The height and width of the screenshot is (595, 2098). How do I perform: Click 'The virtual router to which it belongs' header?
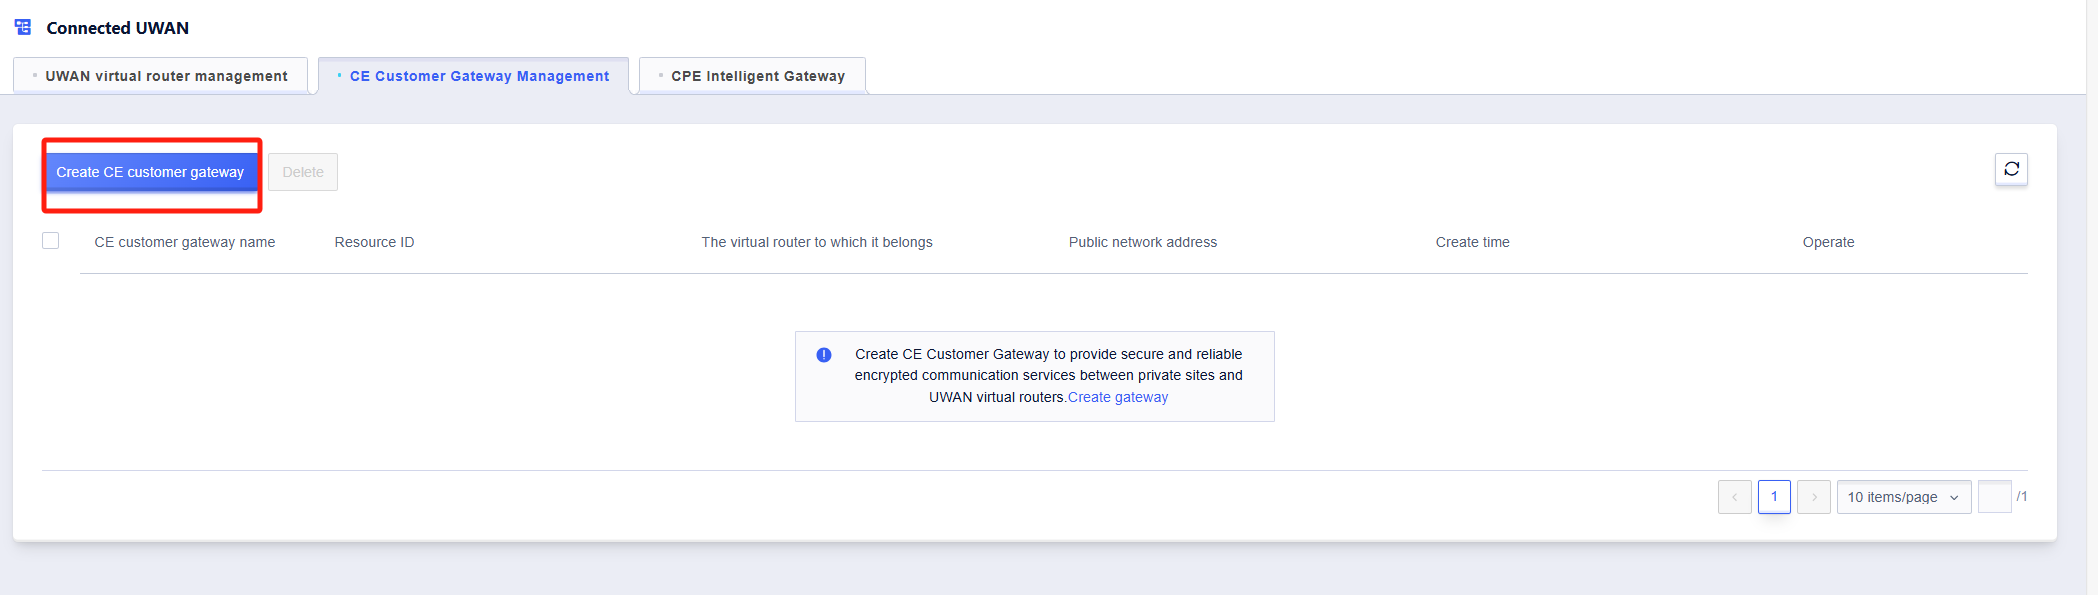click(x=817, y=242)
